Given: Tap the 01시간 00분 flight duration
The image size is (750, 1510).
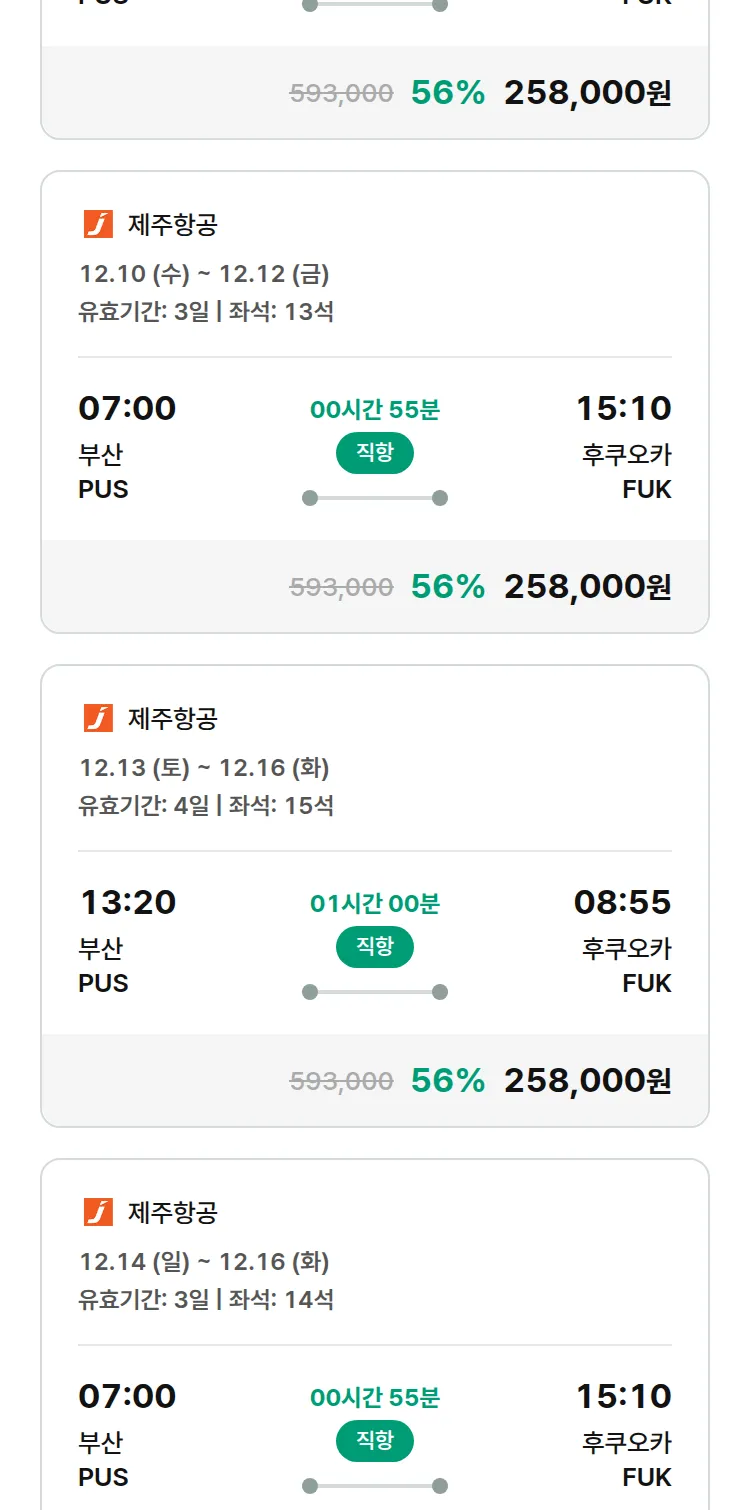Looking at the screenshot, I should (x=375, y=904).
